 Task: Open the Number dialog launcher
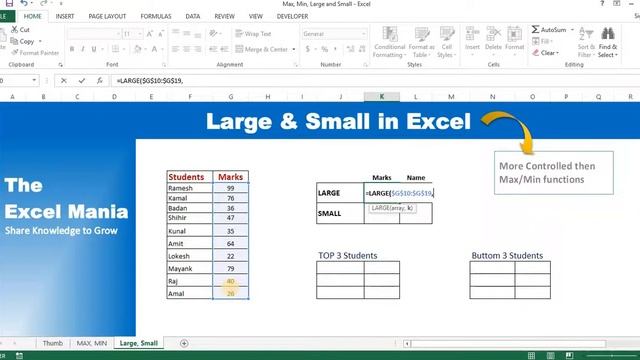[365, 64]
